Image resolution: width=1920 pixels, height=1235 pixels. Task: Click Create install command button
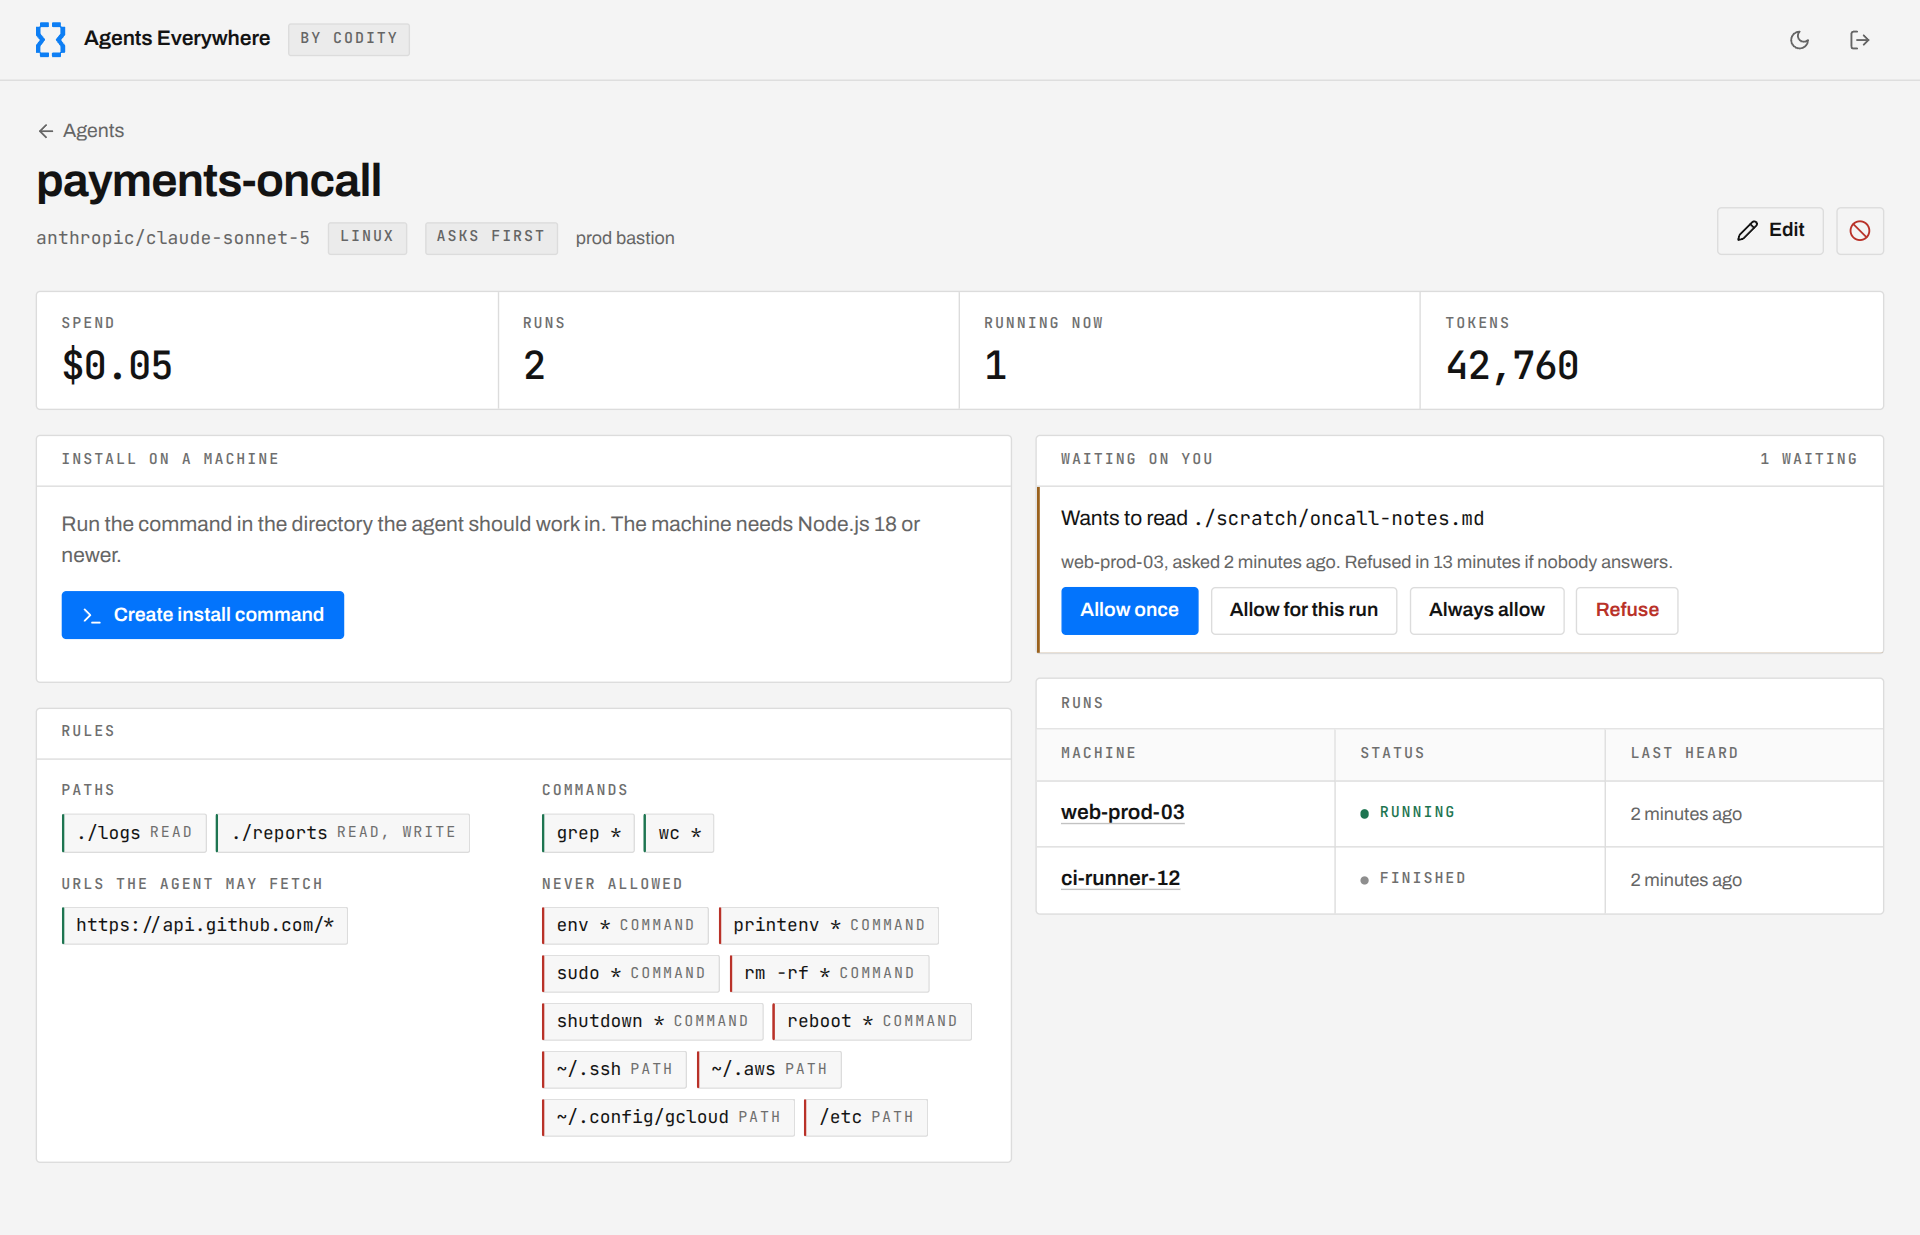click(x=202, y=615)
